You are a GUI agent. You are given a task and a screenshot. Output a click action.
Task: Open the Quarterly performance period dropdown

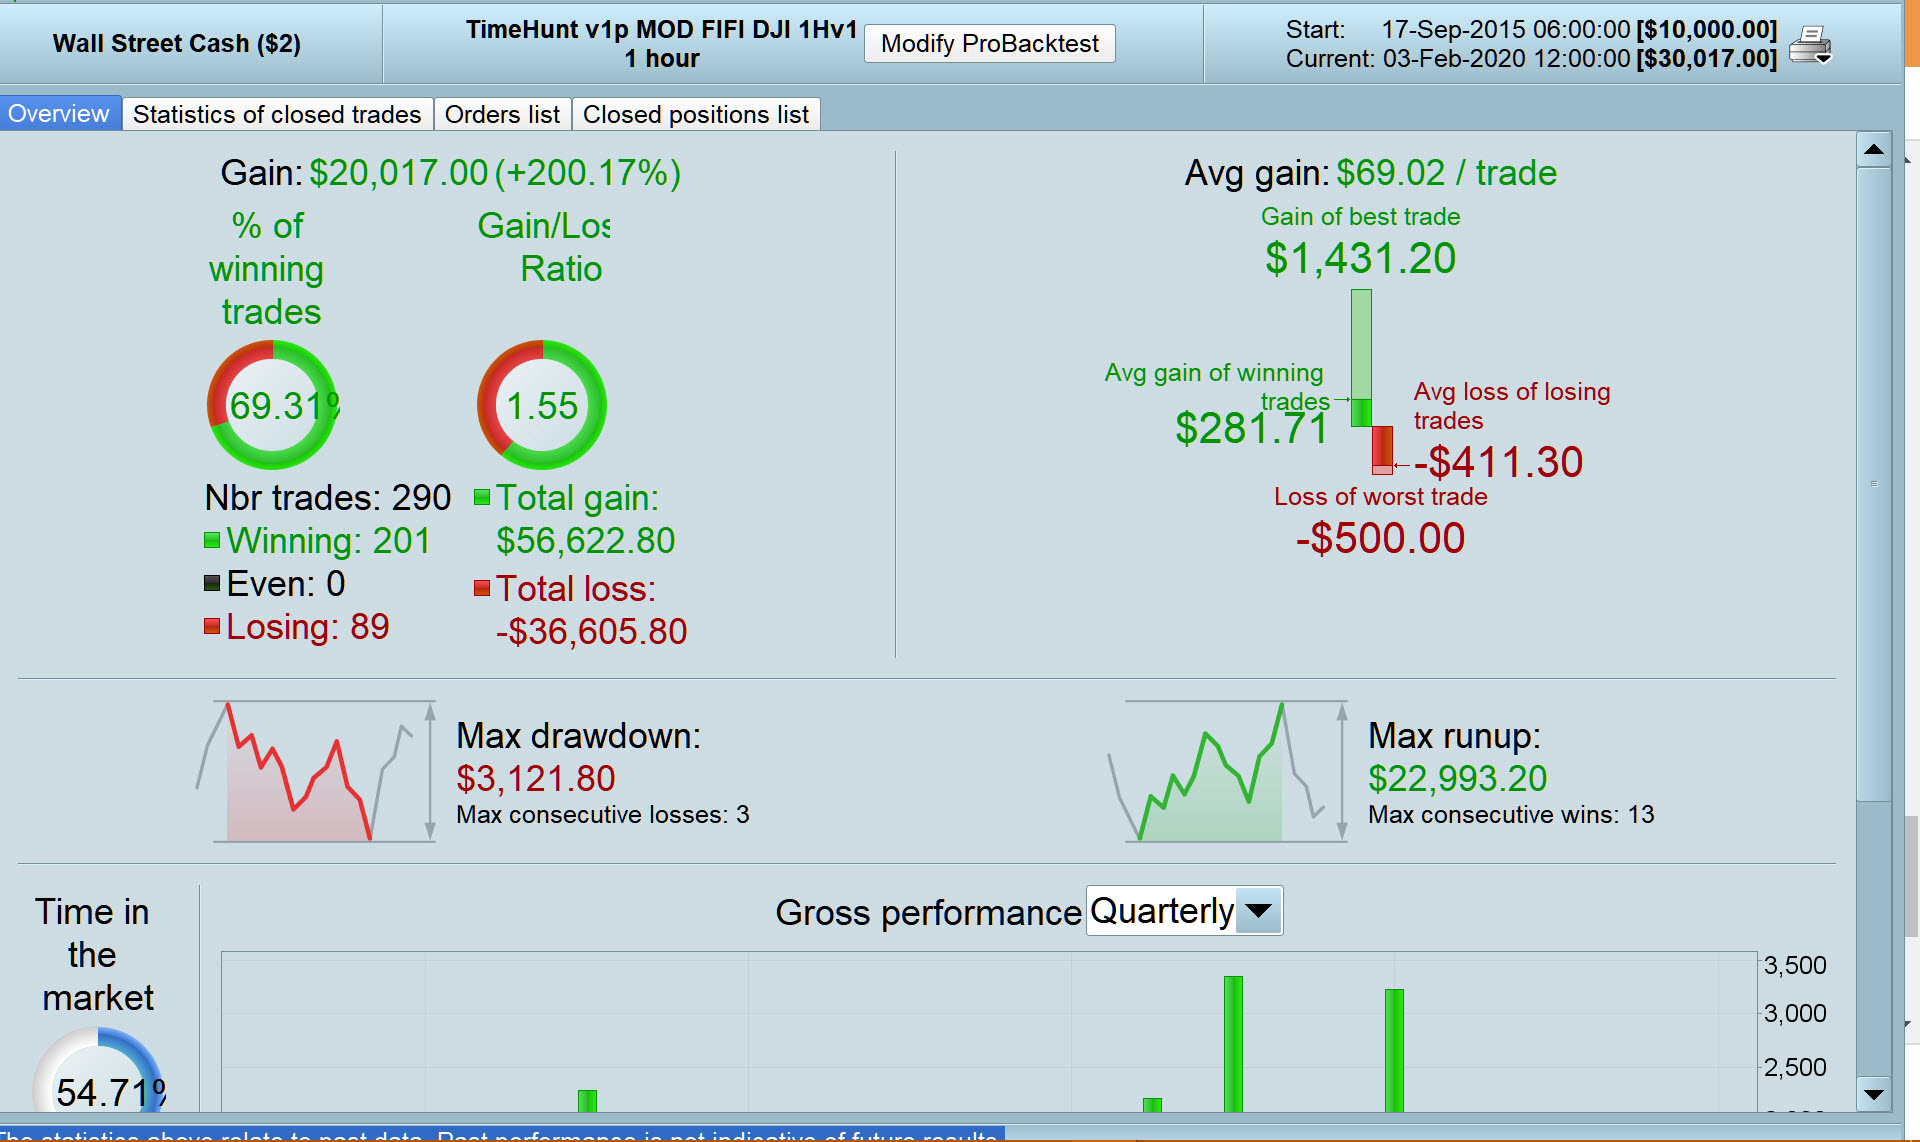pos(1162,911)
